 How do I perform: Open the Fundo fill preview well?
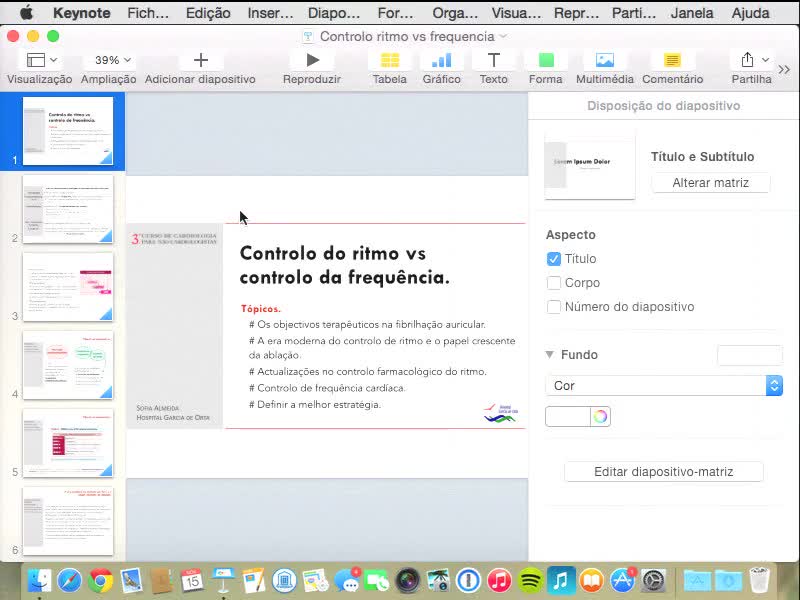[x=749, y=355]
